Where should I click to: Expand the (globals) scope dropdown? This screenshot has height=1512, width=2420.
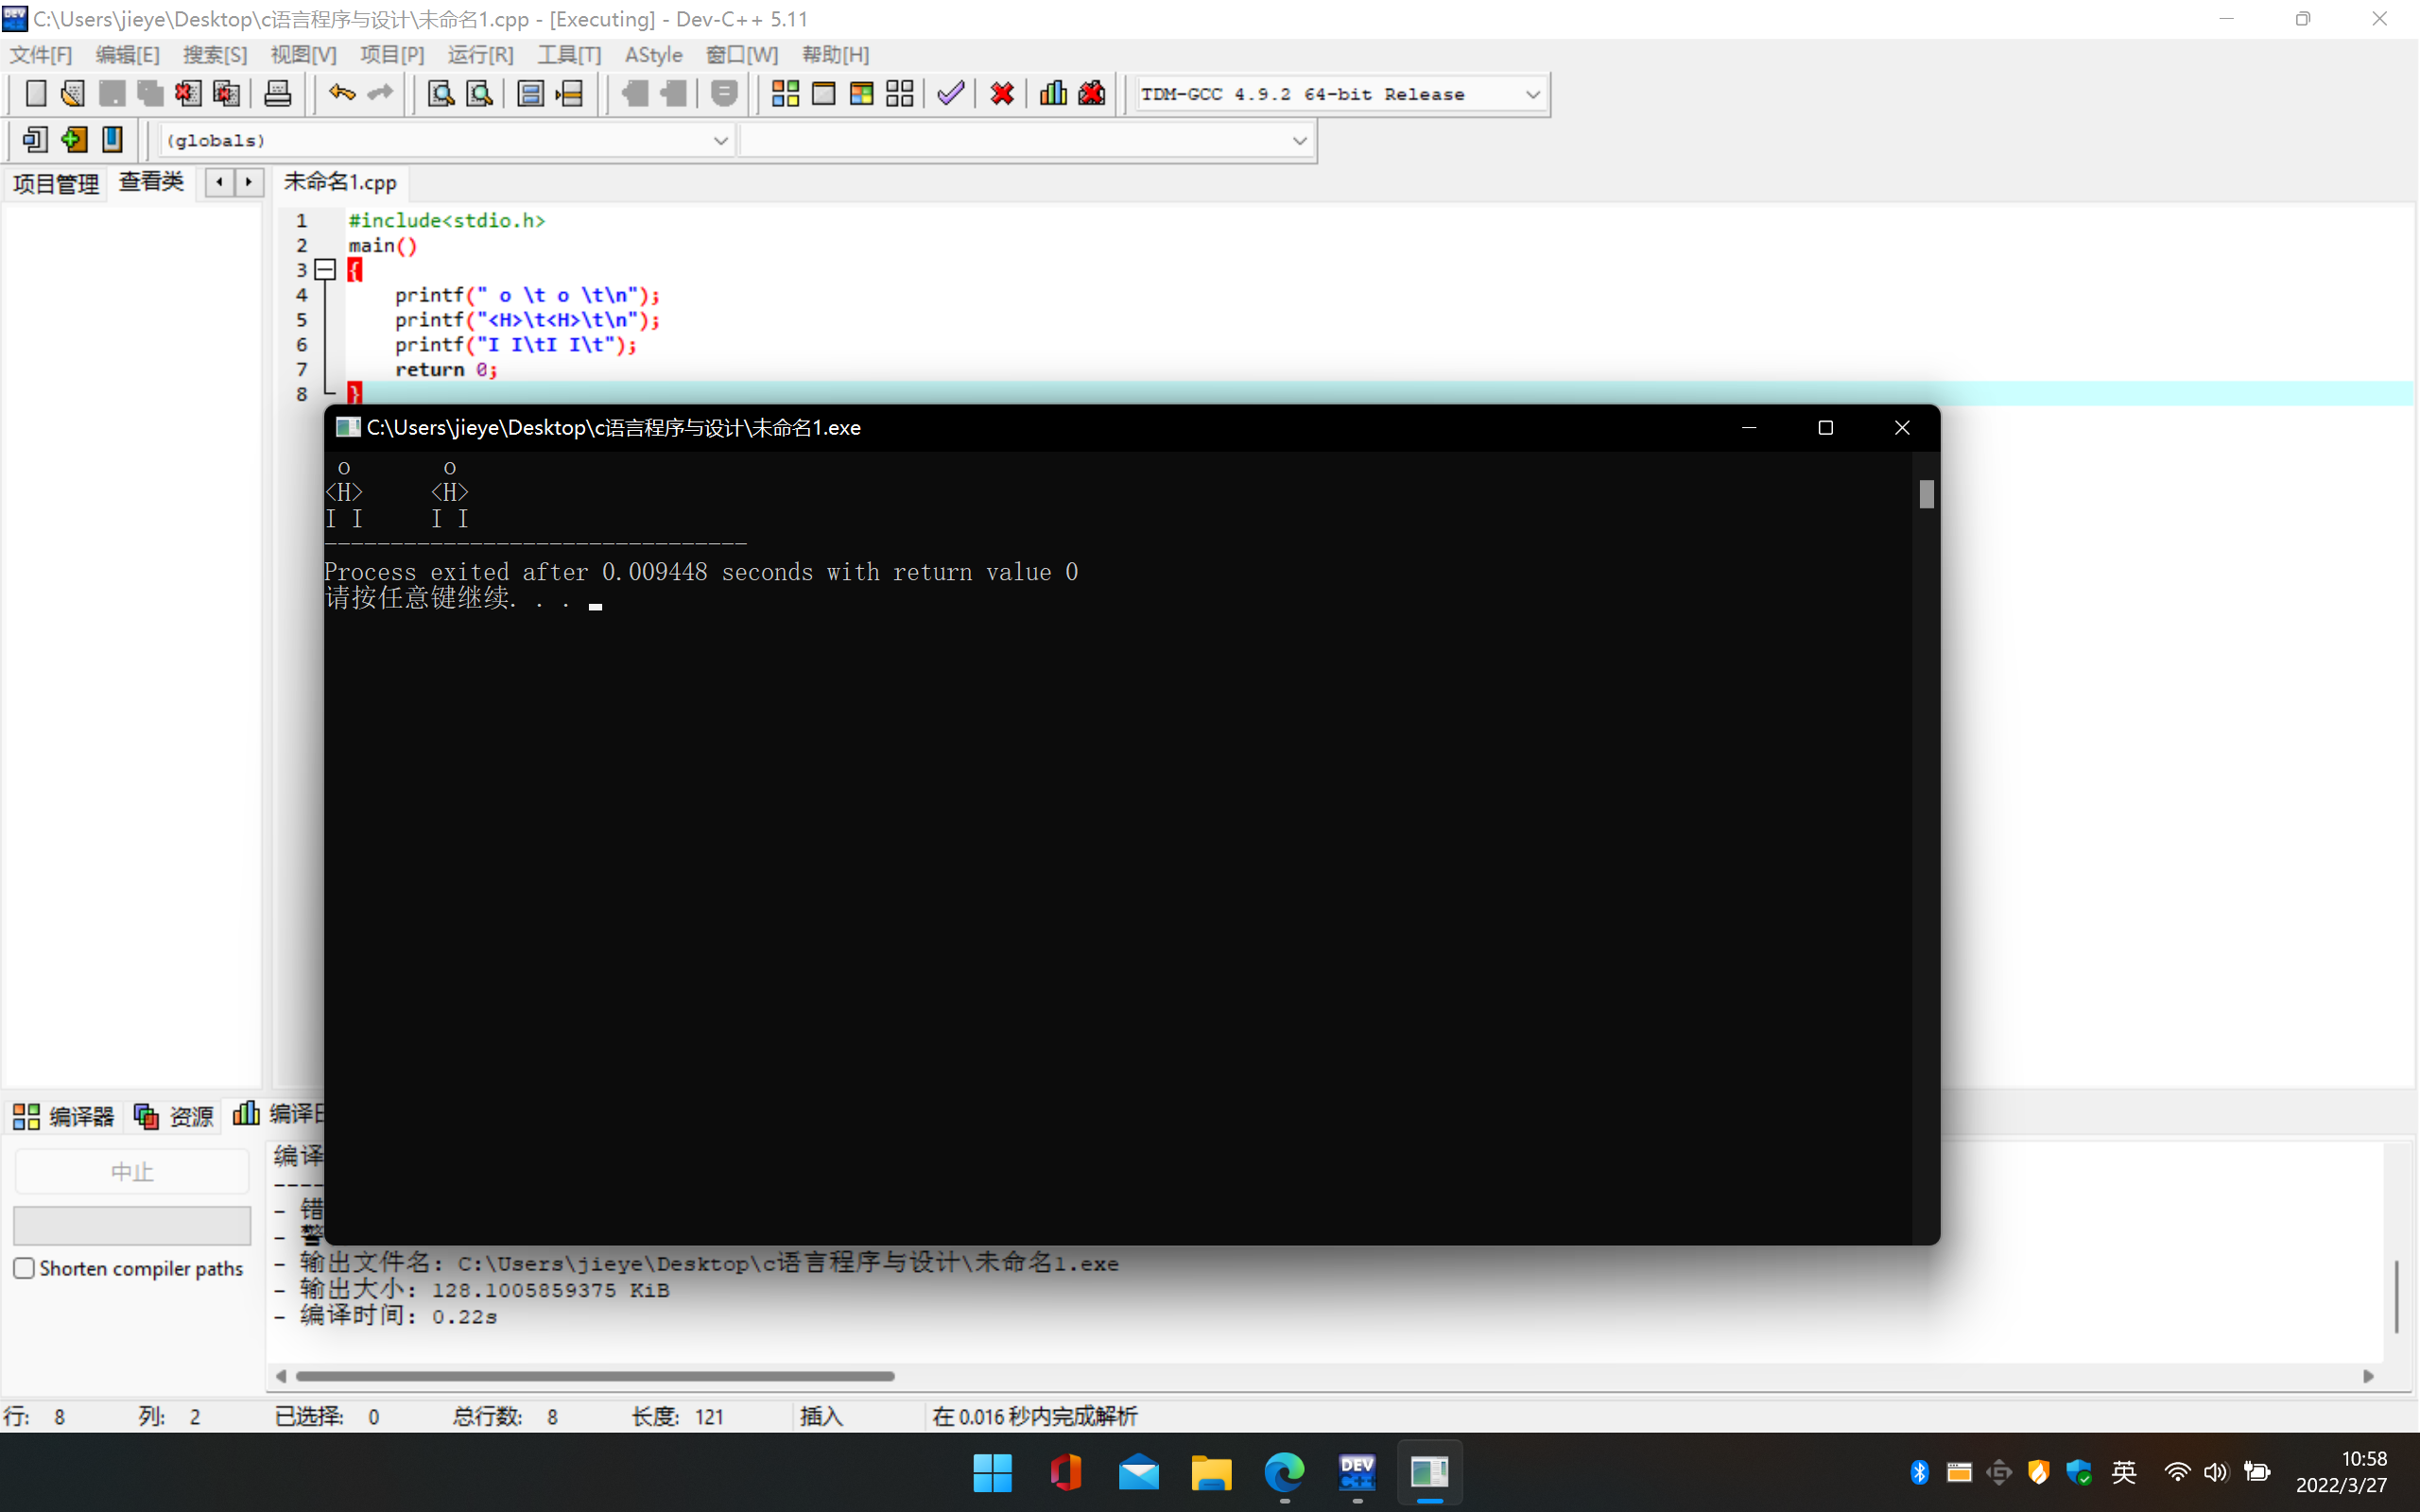[x=720, y=141]
